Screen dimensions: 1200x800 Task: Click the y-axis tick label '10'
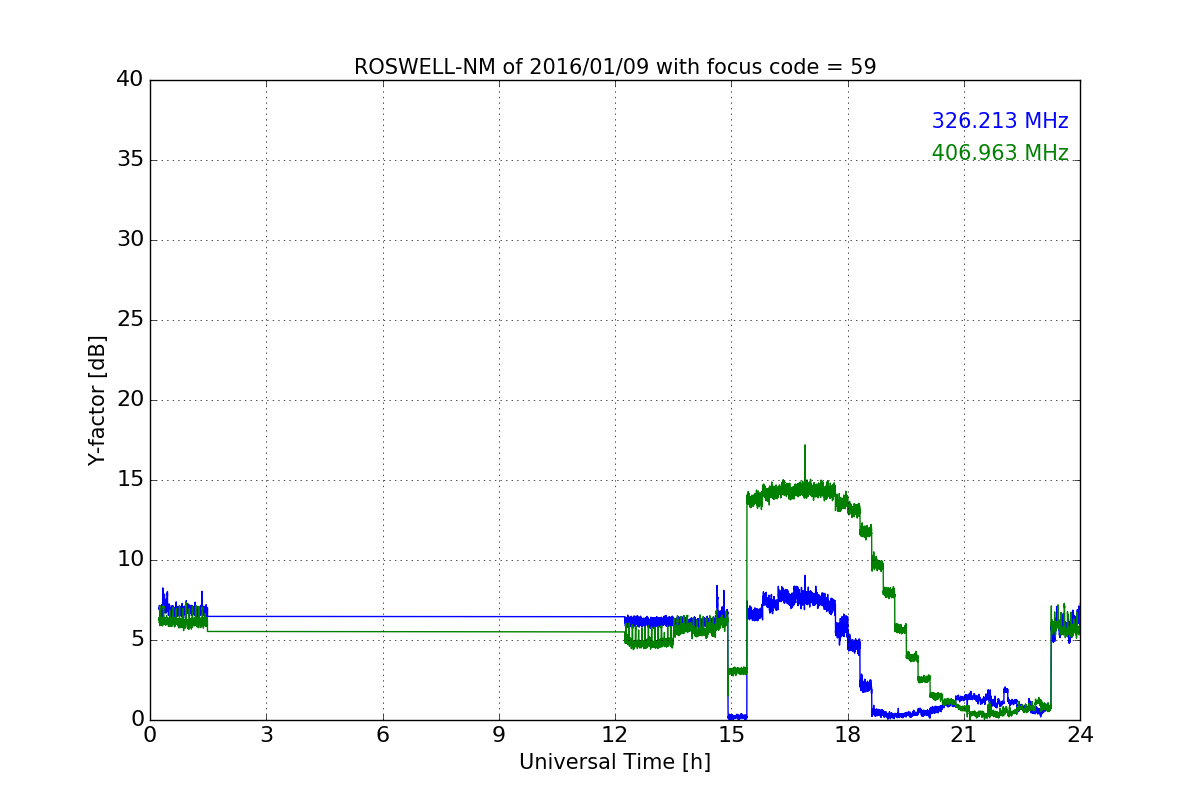click(130, 560)
